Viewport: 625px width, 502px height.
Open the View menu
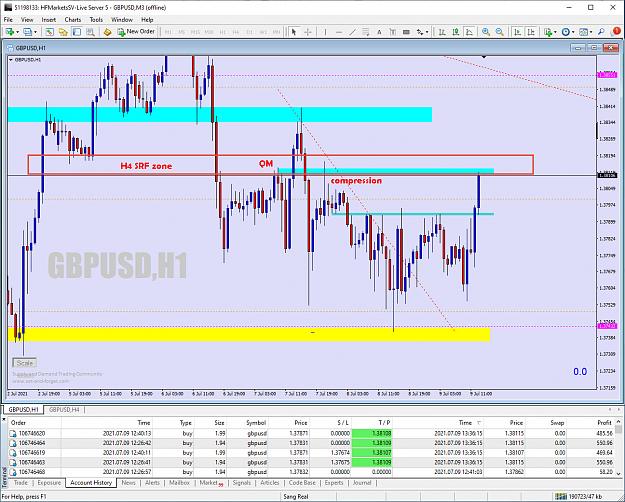click(27, 20)
